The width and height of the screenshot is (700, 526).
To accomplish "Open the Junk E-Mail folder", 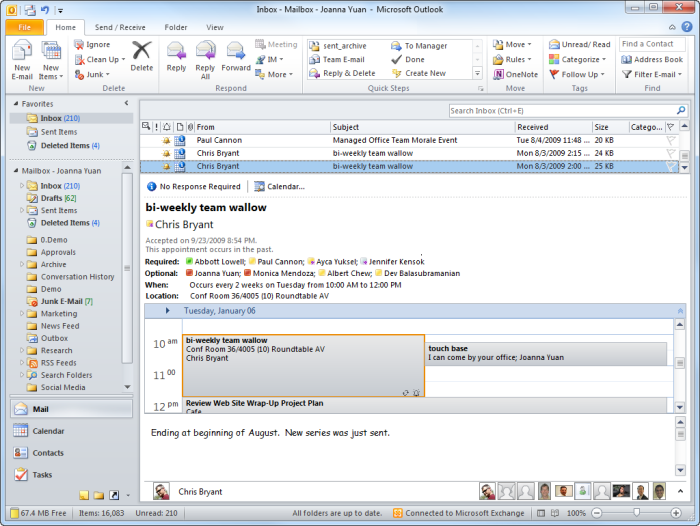I will (62, 301).
